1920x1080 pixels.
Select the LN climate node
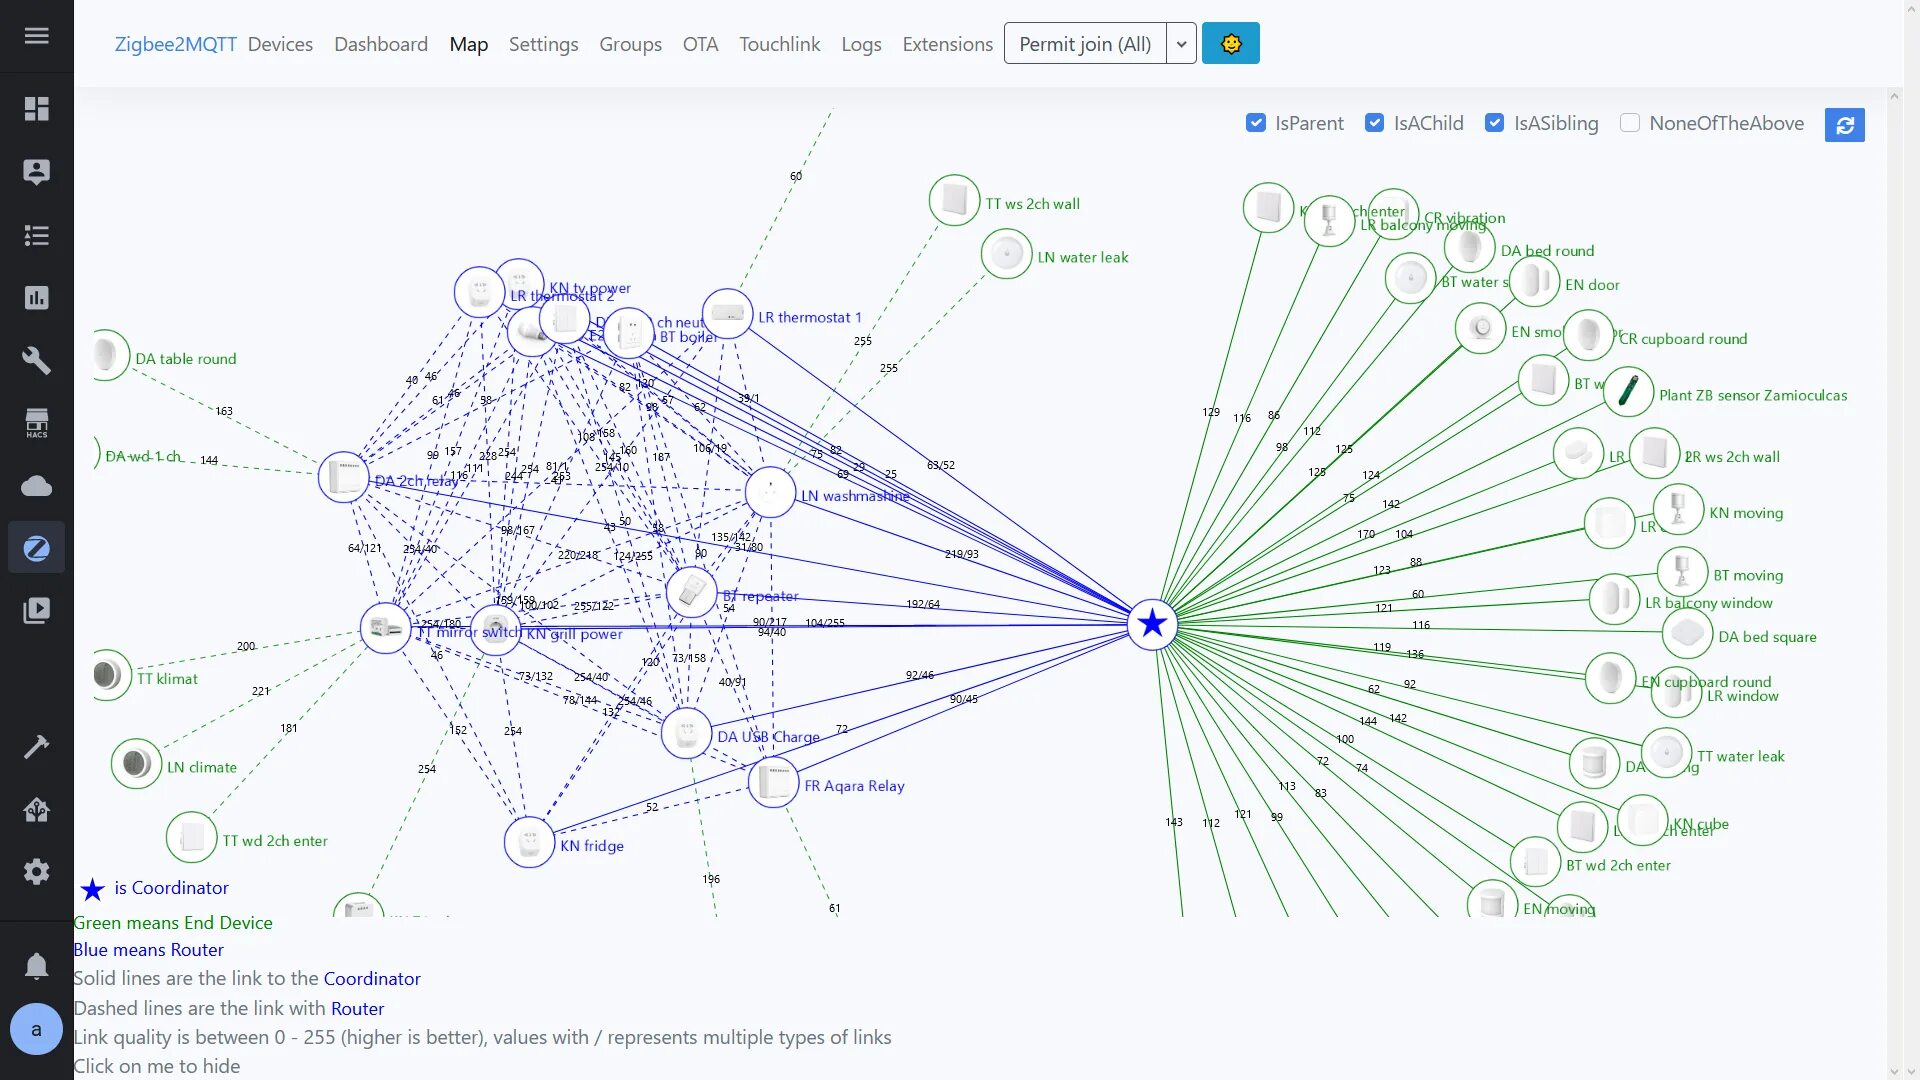(x=136, y=764)
